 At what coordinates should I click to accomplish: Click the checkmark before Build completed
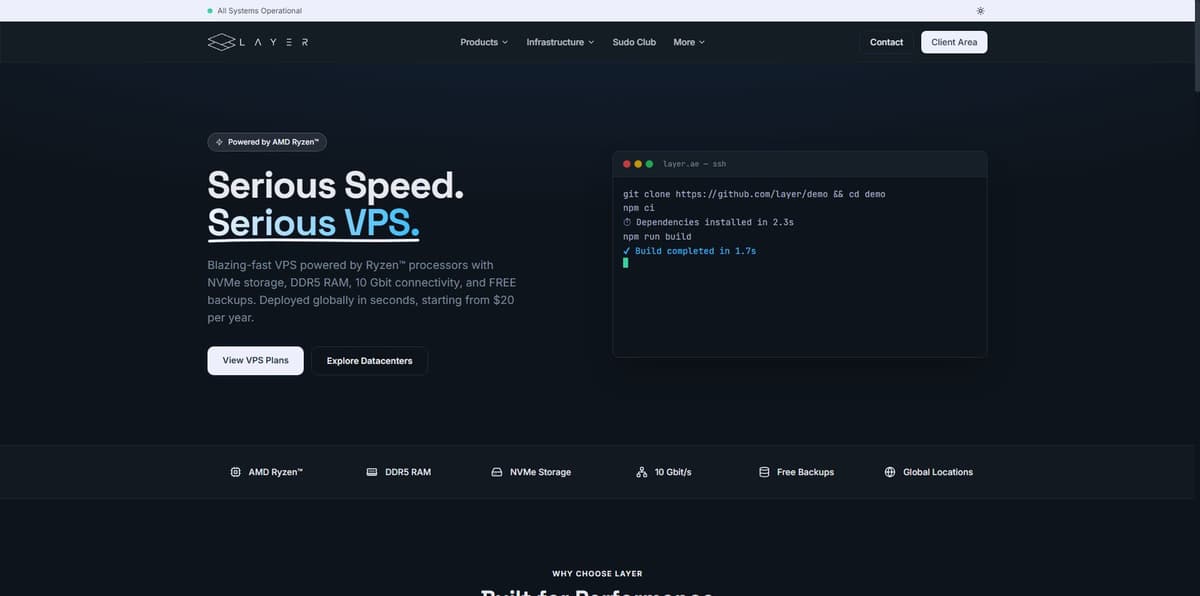[627, 251]
